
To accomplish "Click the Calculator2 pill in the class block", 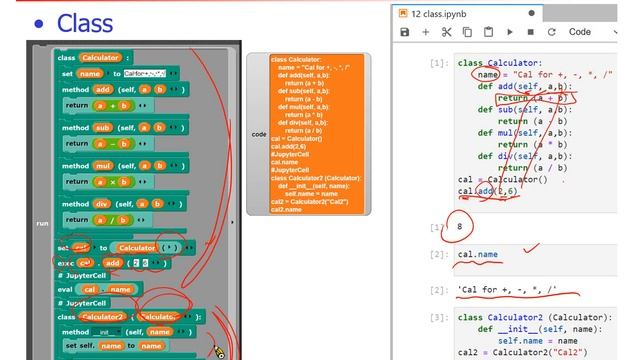I will [x=102, y=317].
